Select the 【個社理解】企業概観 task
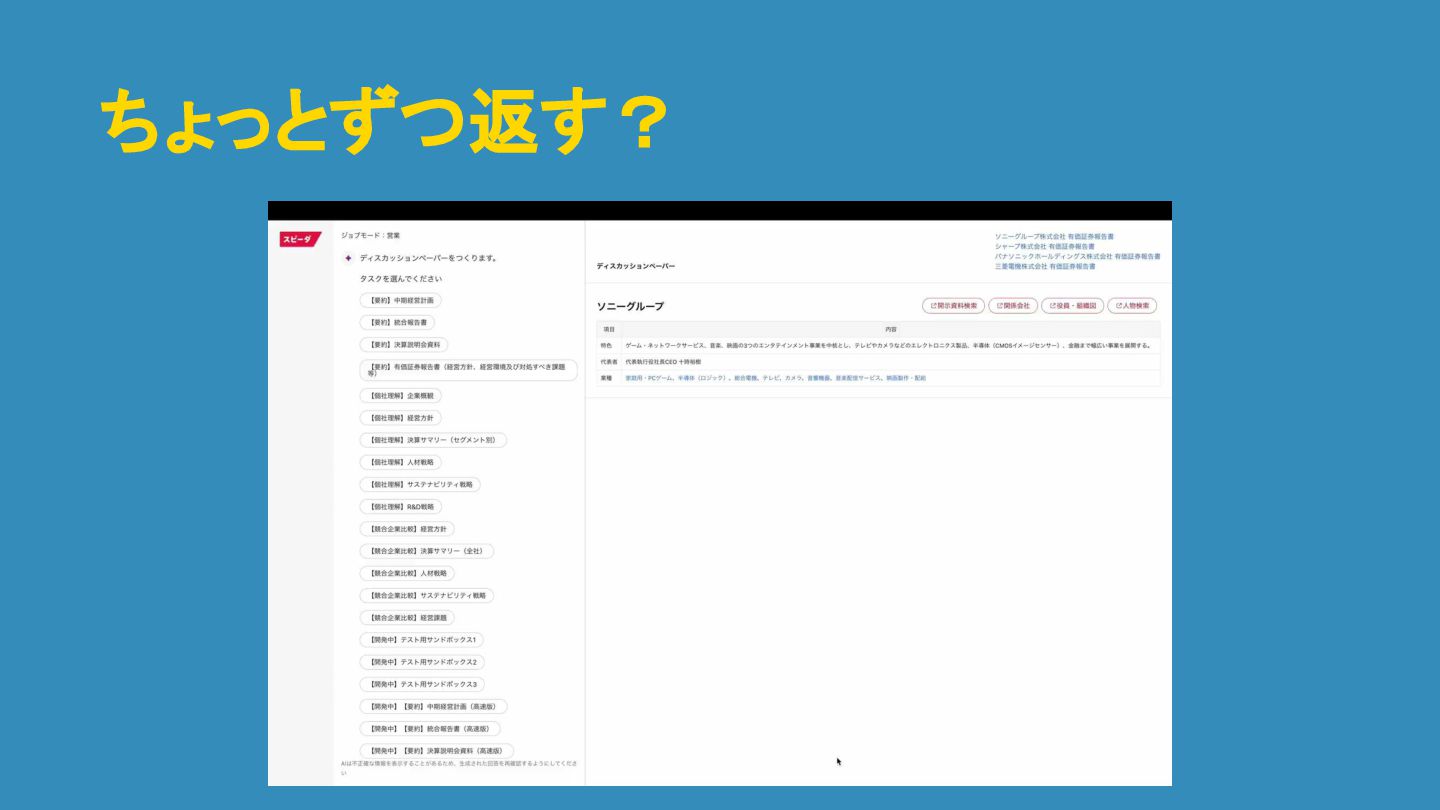1440x810 pixels. pos(400,396)
